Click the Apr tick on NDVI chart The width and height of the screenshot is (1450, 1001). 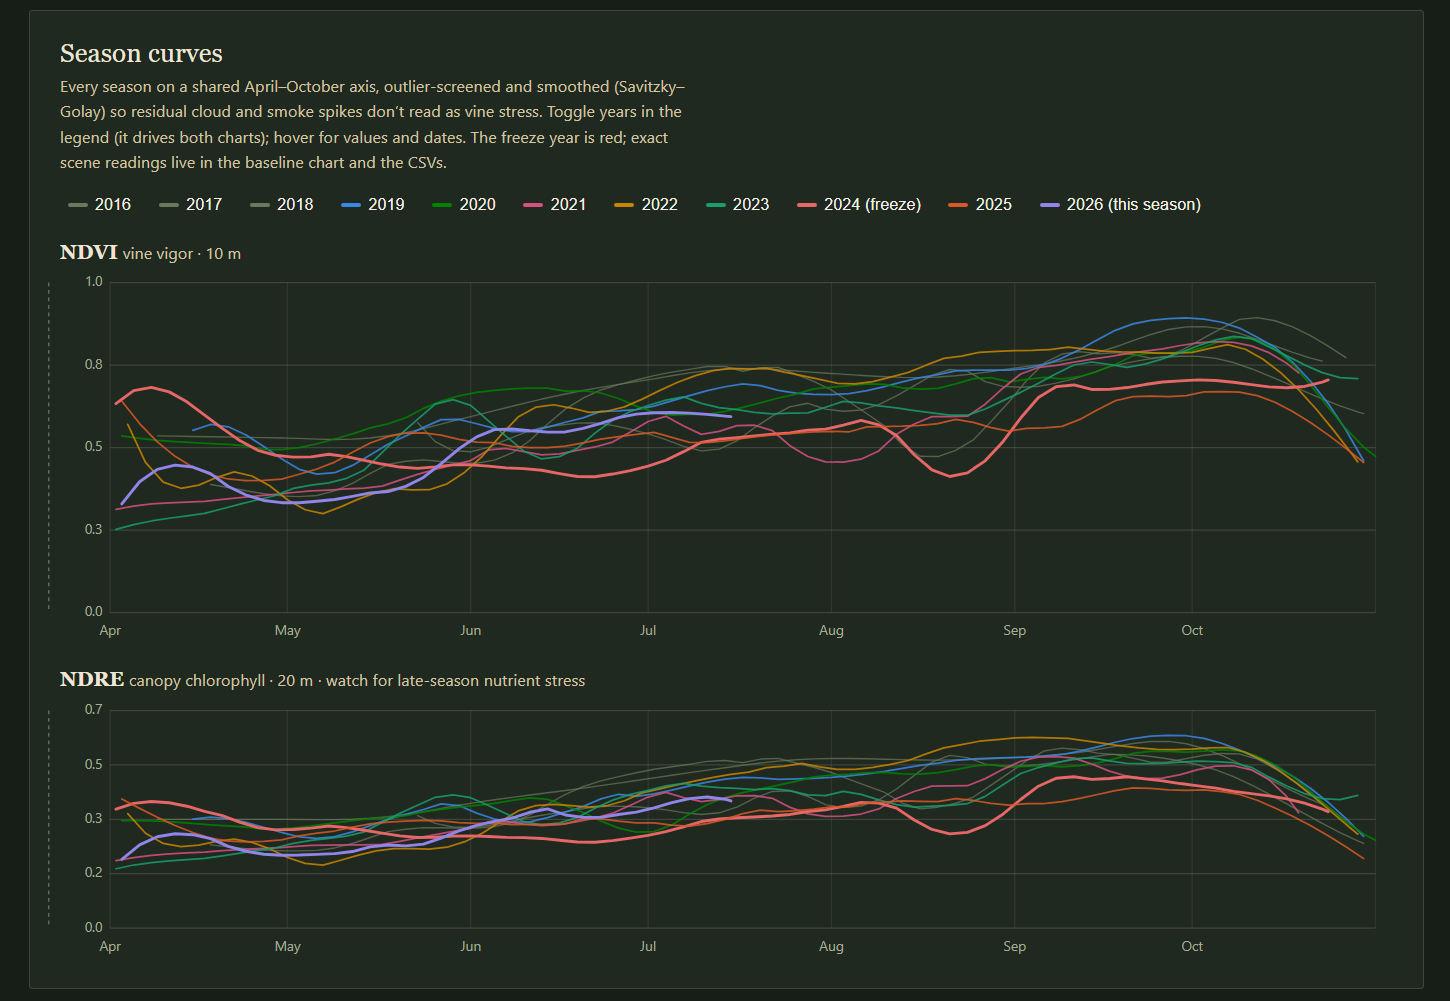tap(110, 631)
